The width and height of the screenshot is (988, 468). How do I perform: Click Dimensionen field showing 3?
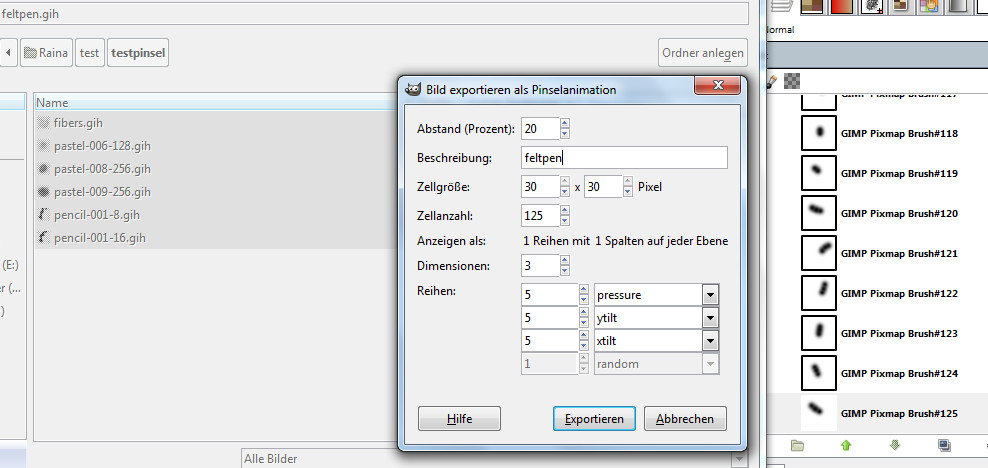pyautogui.click(x=540, y=266)
